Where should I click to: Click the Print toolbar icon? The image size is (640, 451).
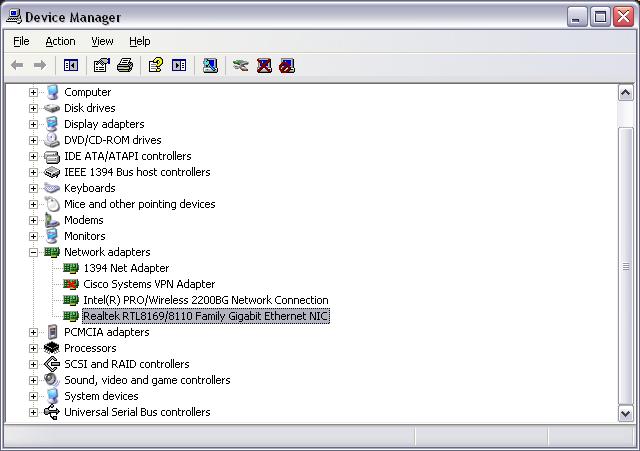(x=125, y=65)
